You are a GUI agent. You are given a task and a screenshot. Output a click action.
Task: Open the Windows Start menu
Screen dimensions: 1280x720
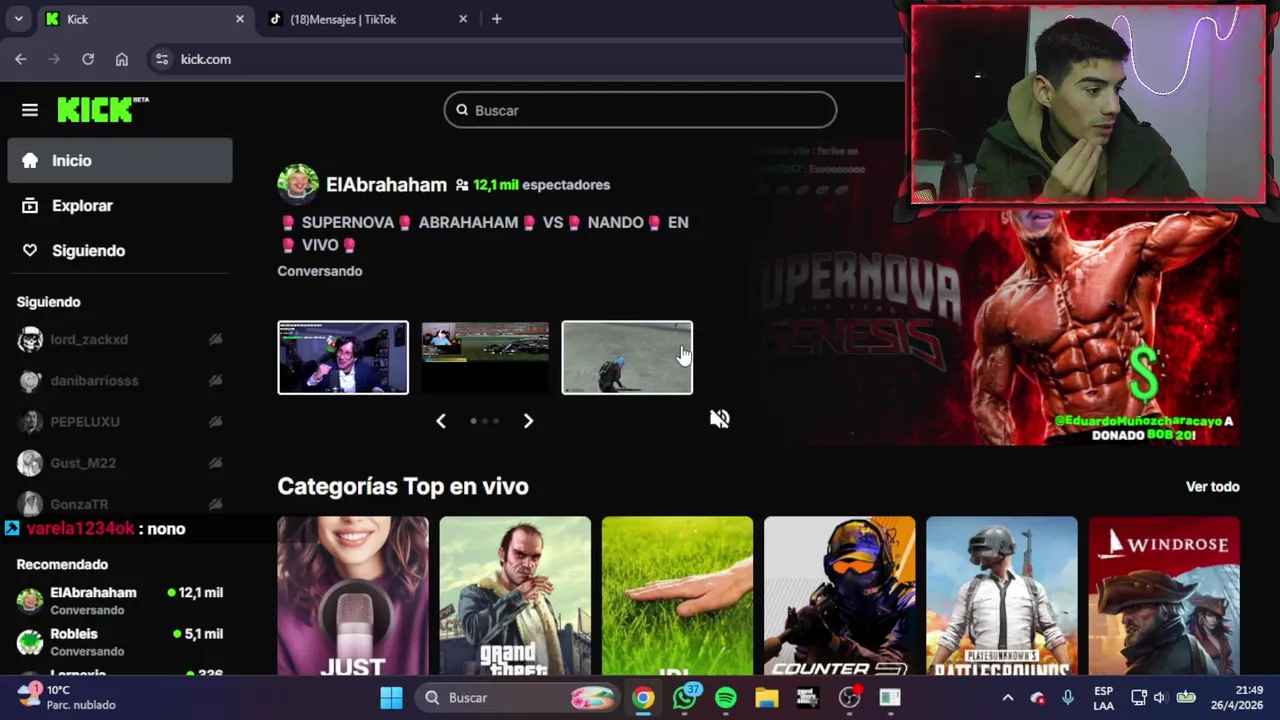coord(391,698)
